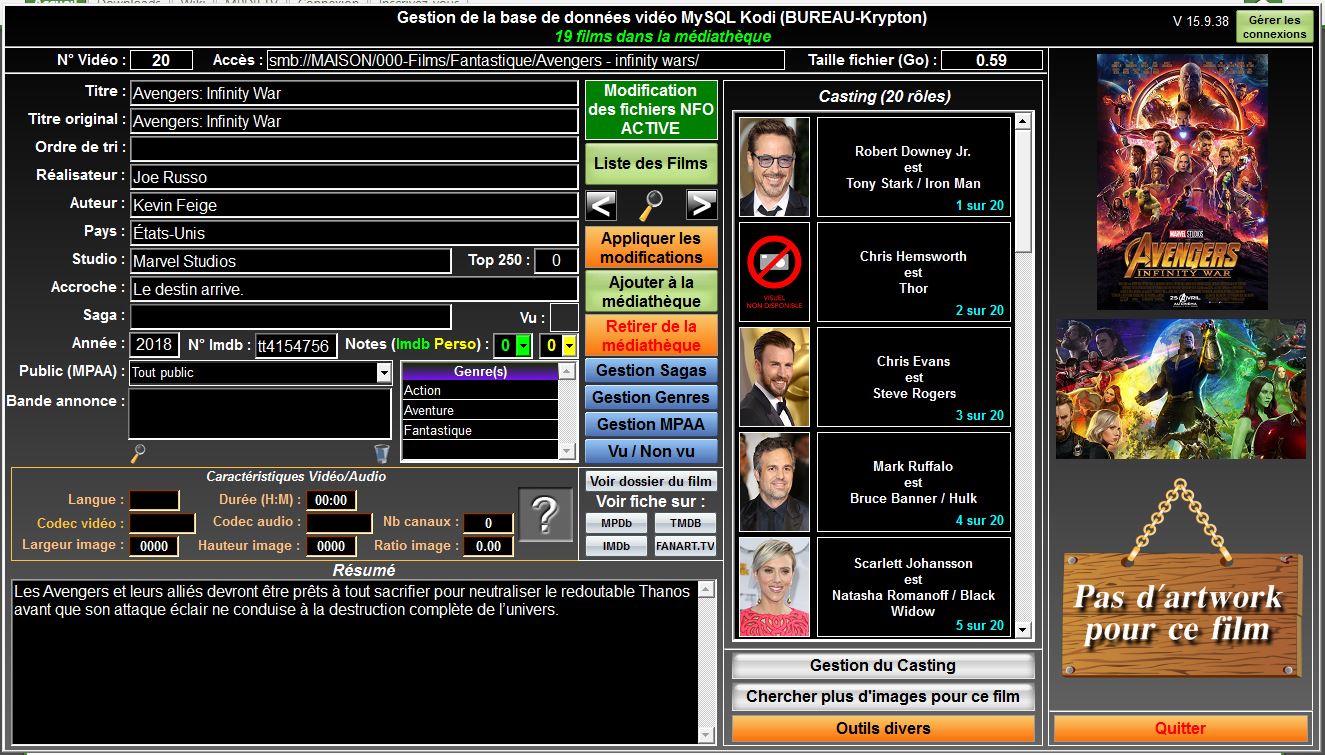
Task: Click the magnifying glass search icon between arrows
Action: (x=651, y=205)
